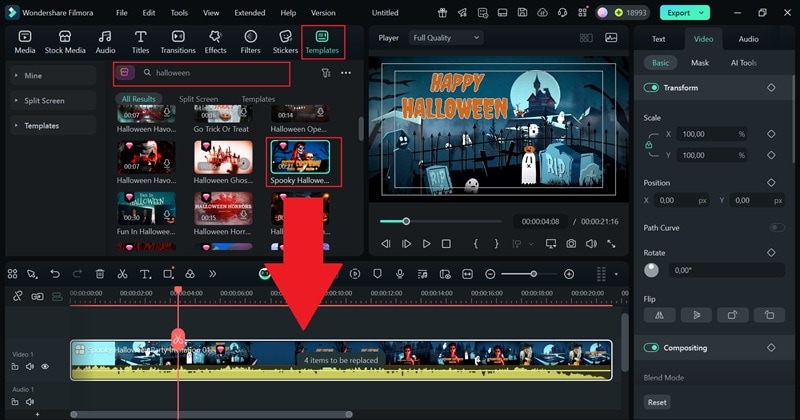The image size is (800, 420).
Task: Open the Filters panel
Action: (250, 42)
